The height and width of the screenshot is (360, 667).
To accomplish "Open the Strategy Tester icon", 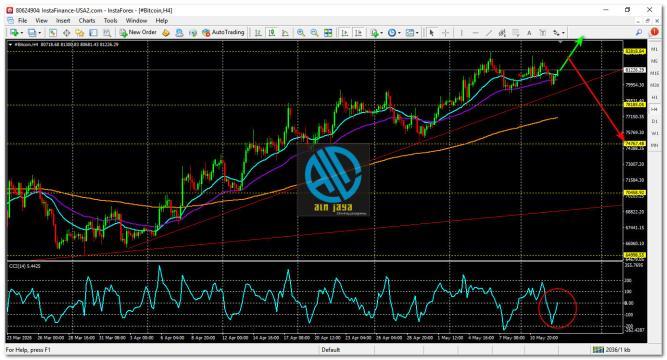I will pos(107,32).
